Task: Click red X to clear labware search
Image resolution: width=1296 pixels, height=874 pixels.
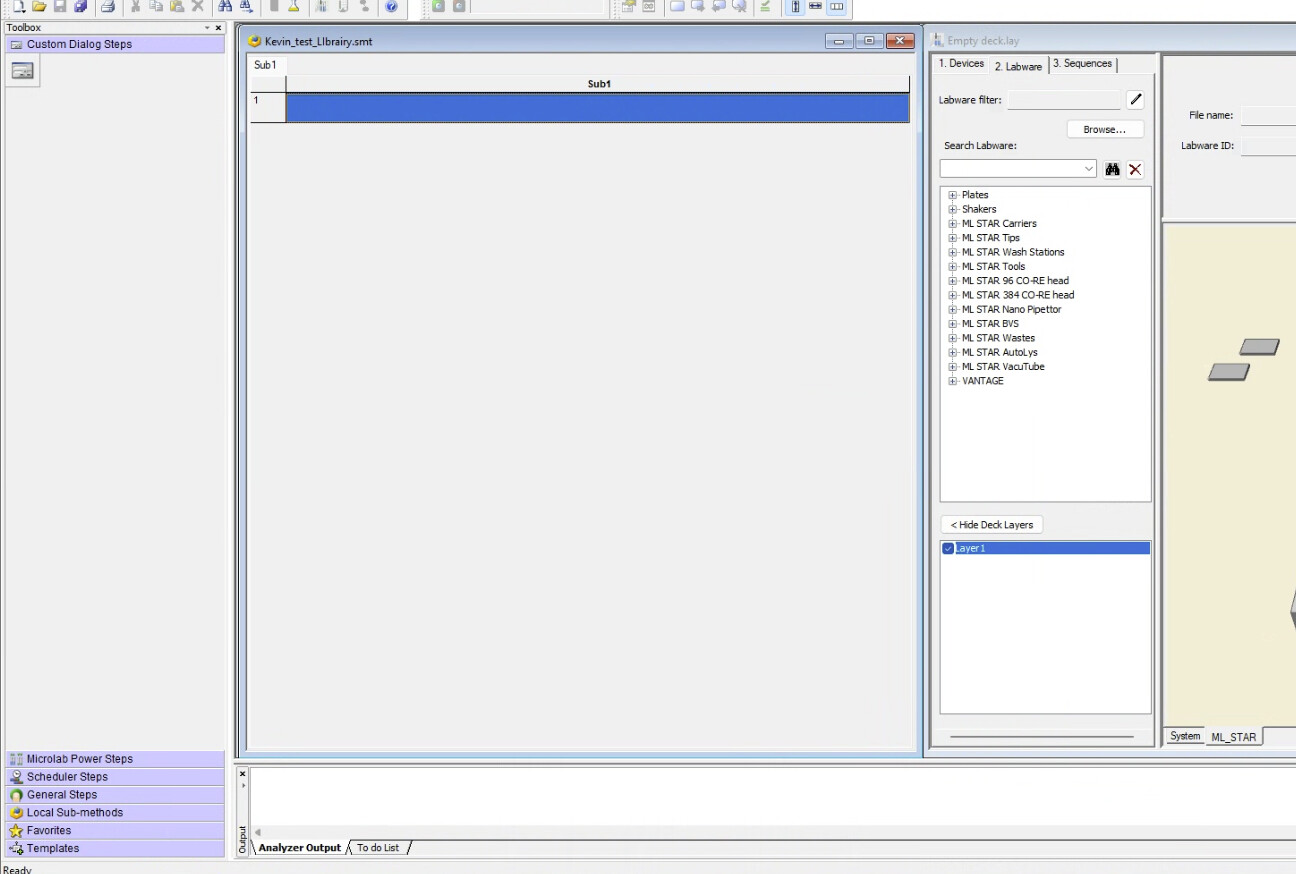Action: pyautogui.click(x=1135, y=169)
